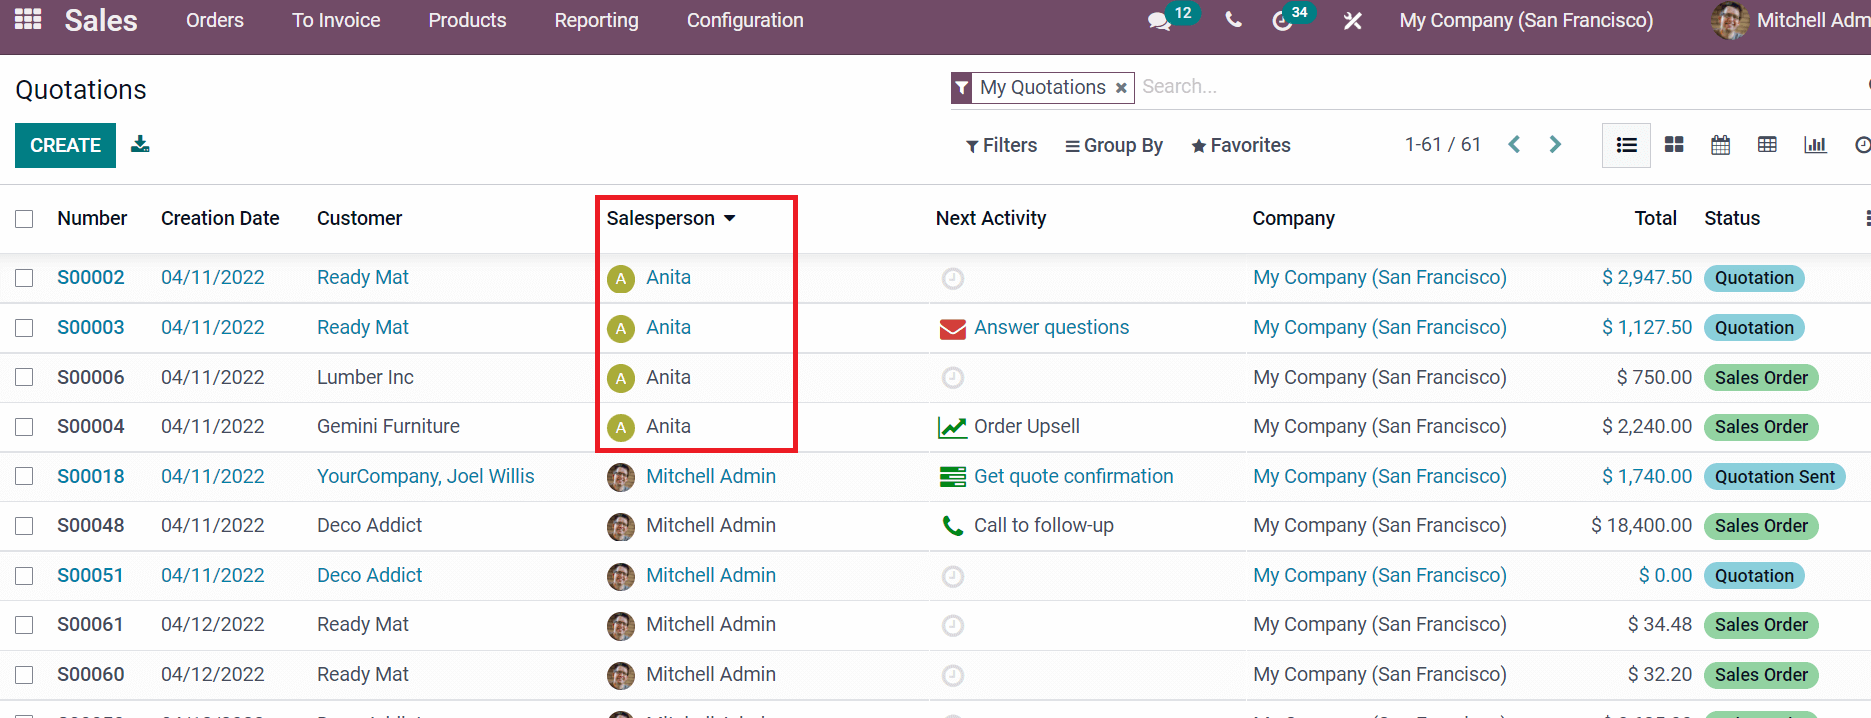Open the Filters dropdown
The image size is (1871, 718).
1001,145
